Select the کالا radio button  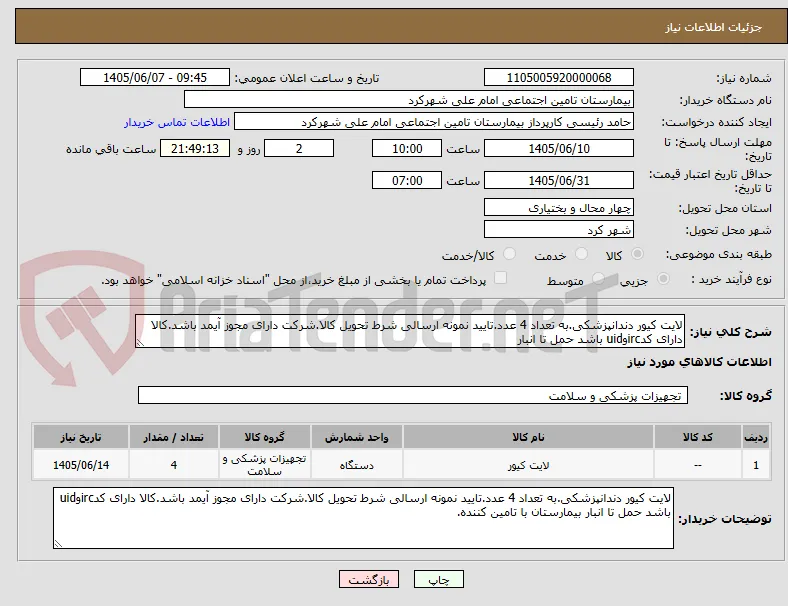point(637,254)
